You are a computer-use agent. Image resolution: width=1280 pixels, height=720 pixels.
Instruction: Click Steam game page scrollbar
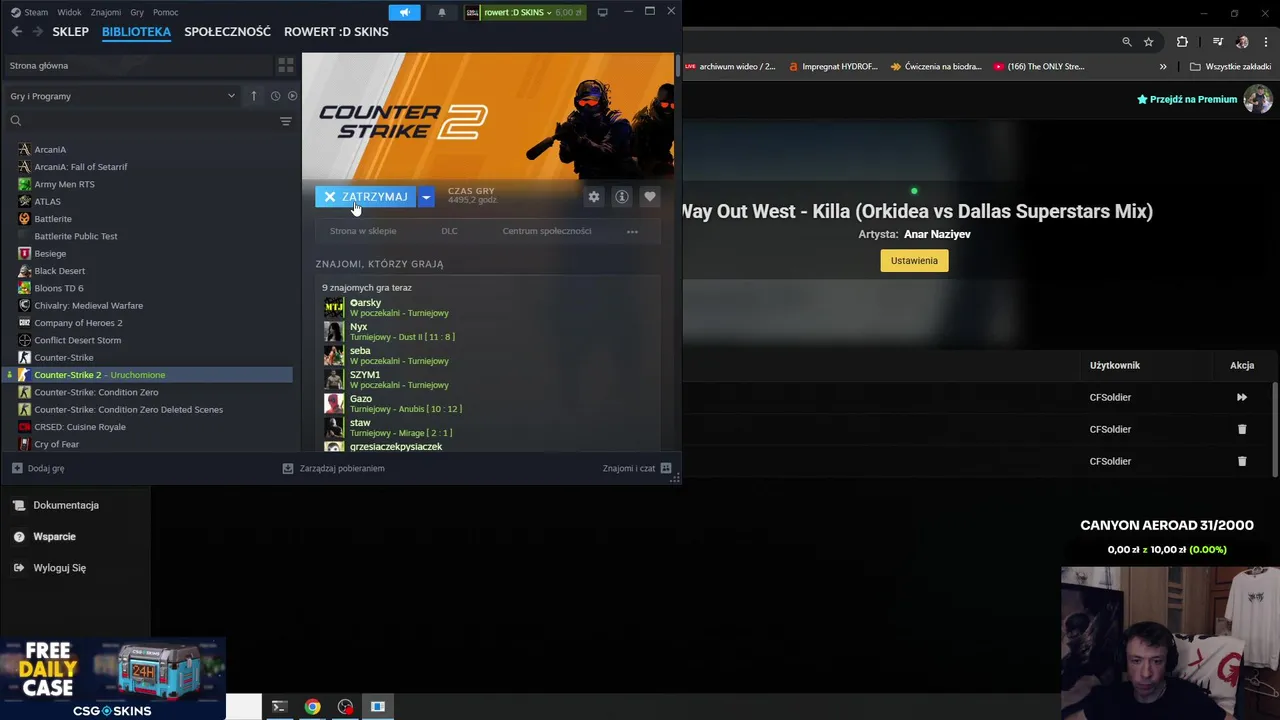(x=677, y=67)
